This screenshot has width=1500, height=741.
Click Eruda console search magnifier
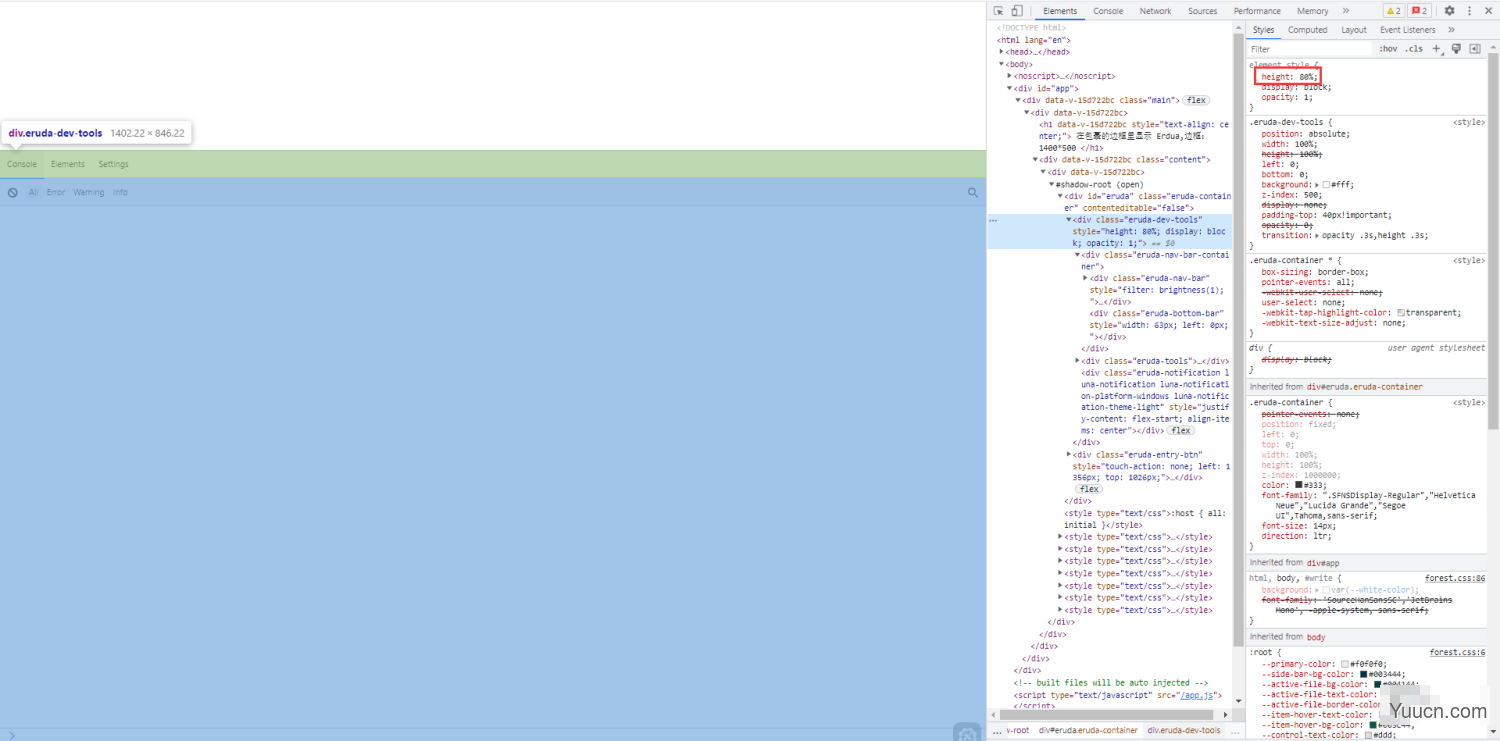pos(973,193)
